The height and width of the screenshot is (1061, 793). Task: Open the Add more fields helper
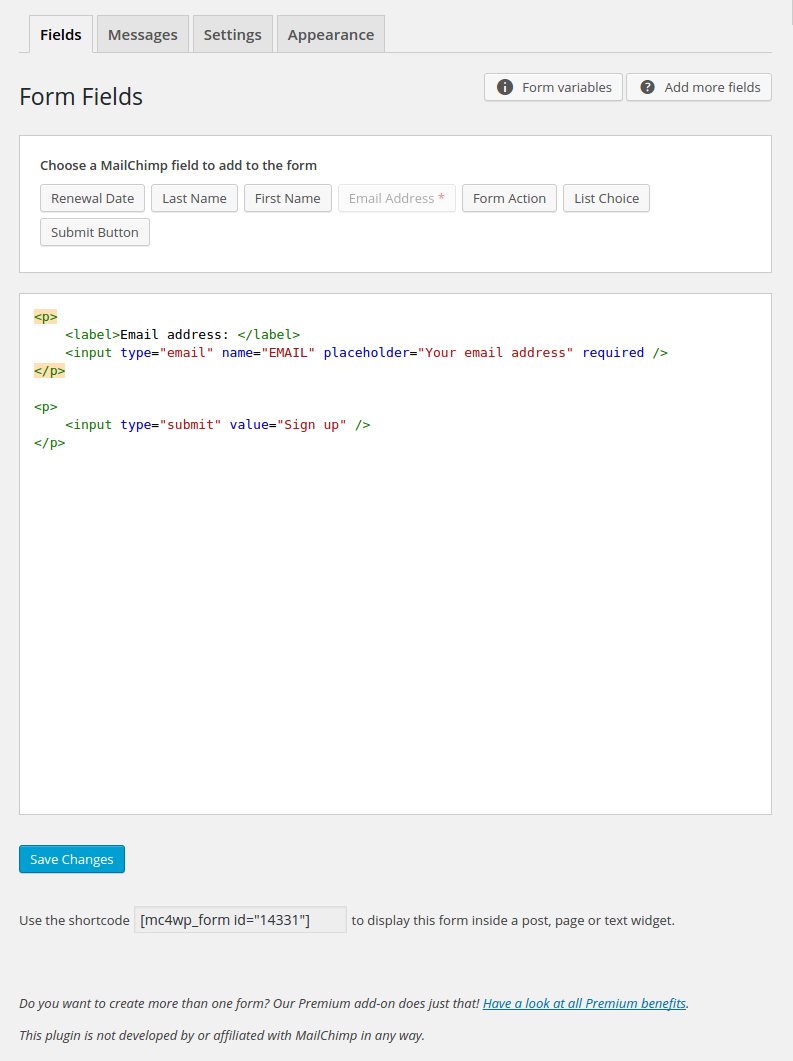698,87
